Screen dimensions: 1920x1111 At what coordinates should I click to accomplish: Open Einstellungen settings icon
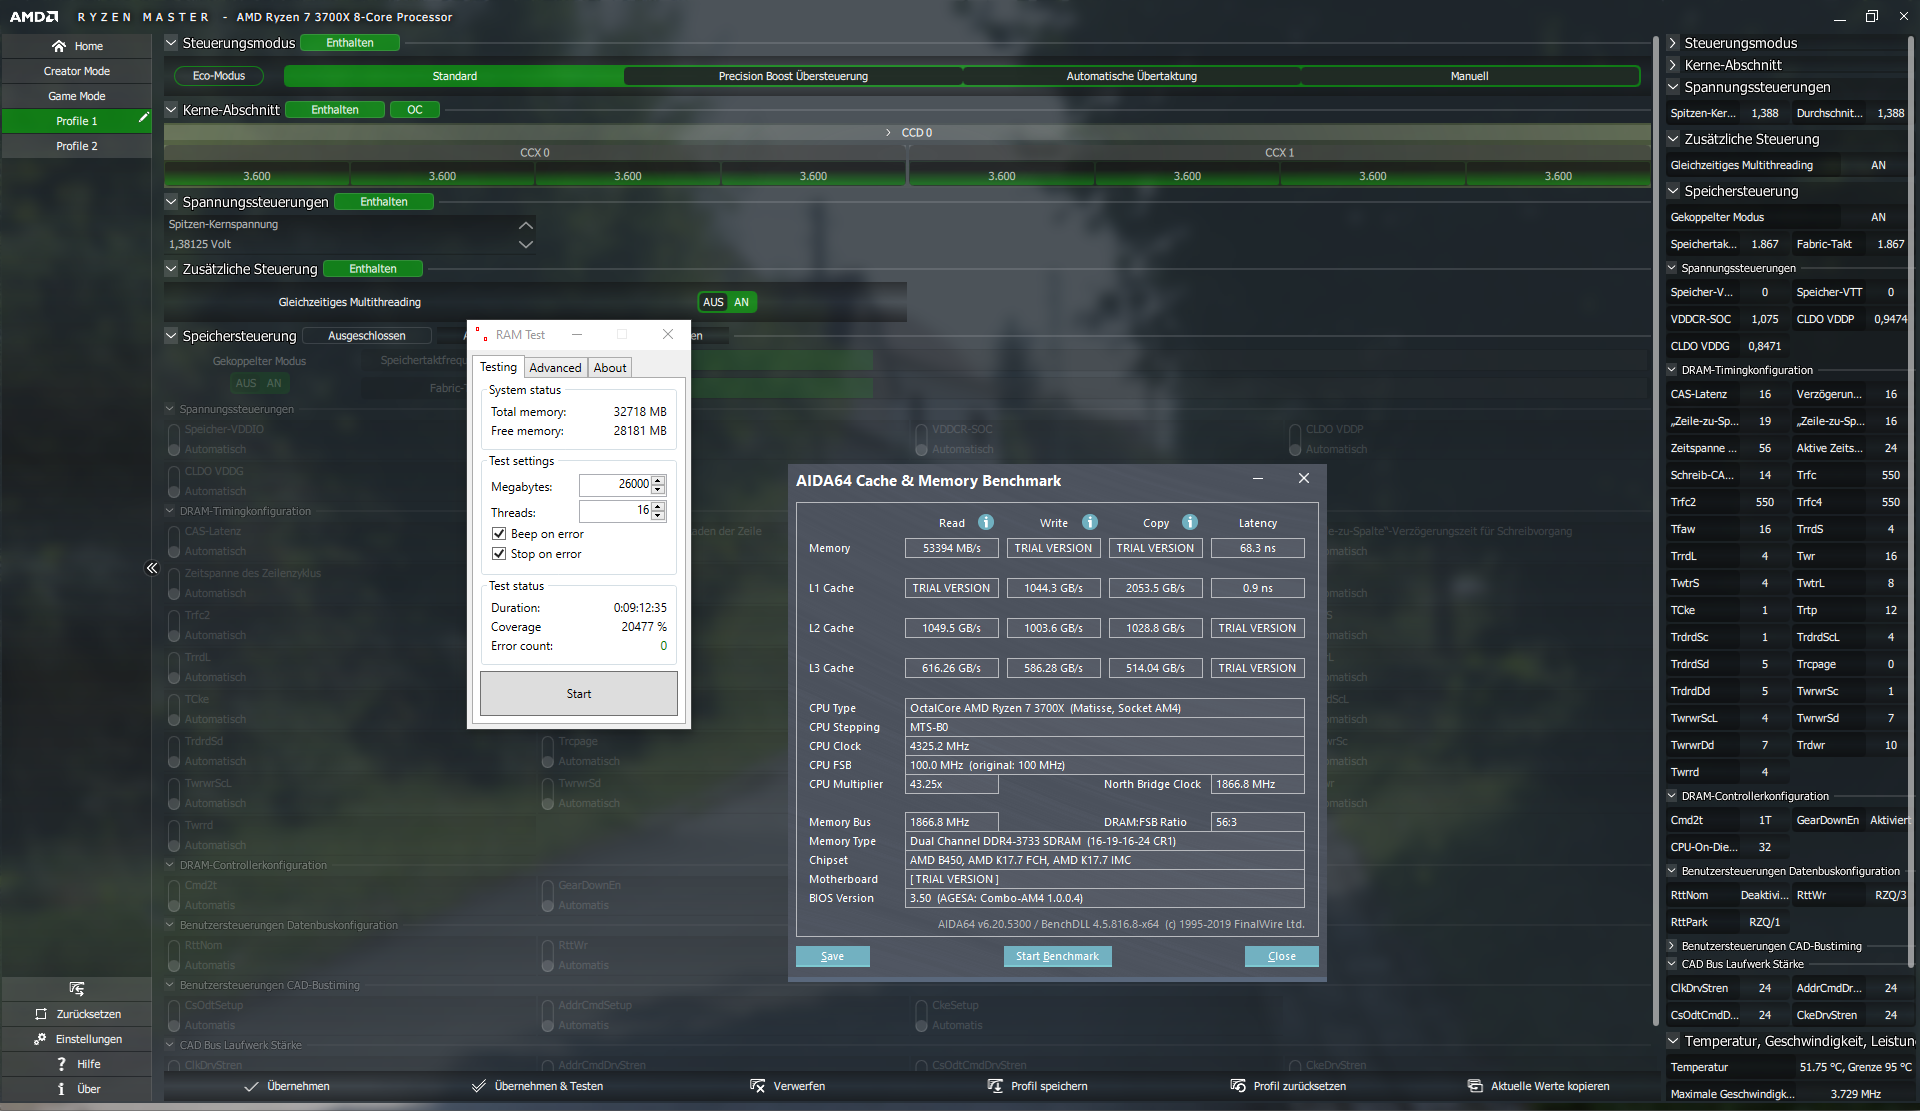(40, 1039)
